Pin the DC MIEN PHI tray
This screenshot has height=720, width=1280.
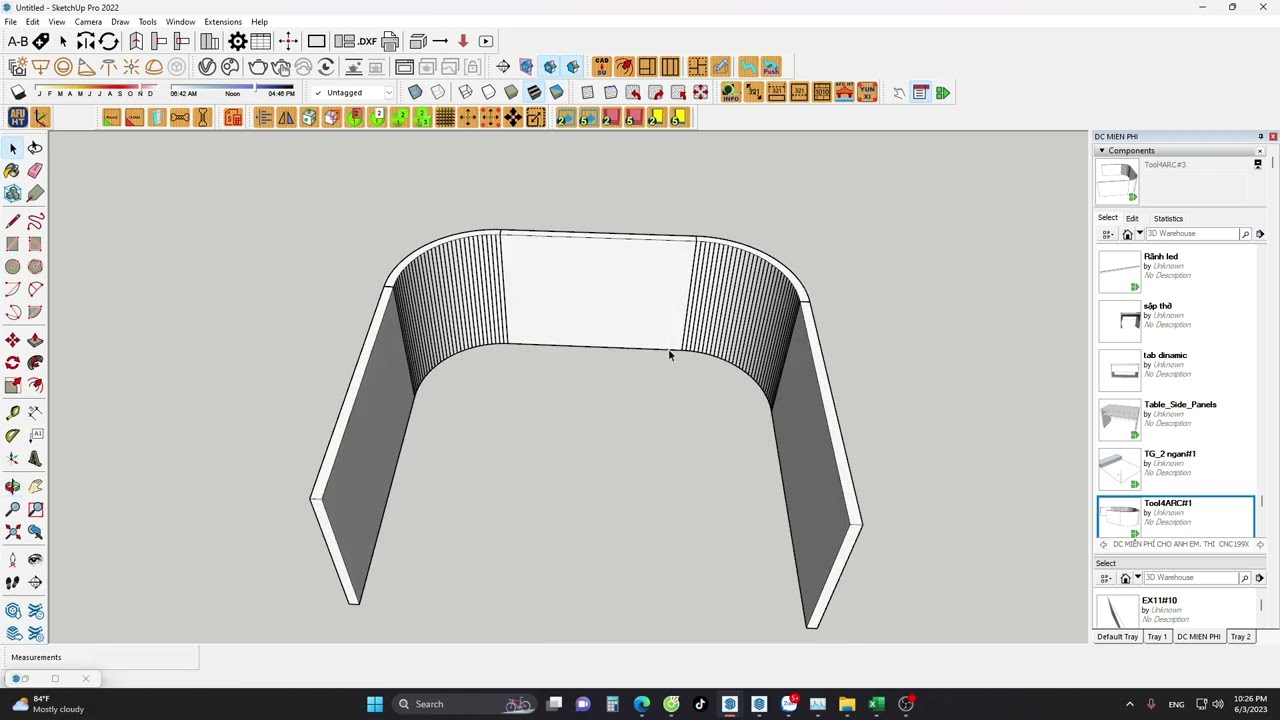(x=1261, y=136)
